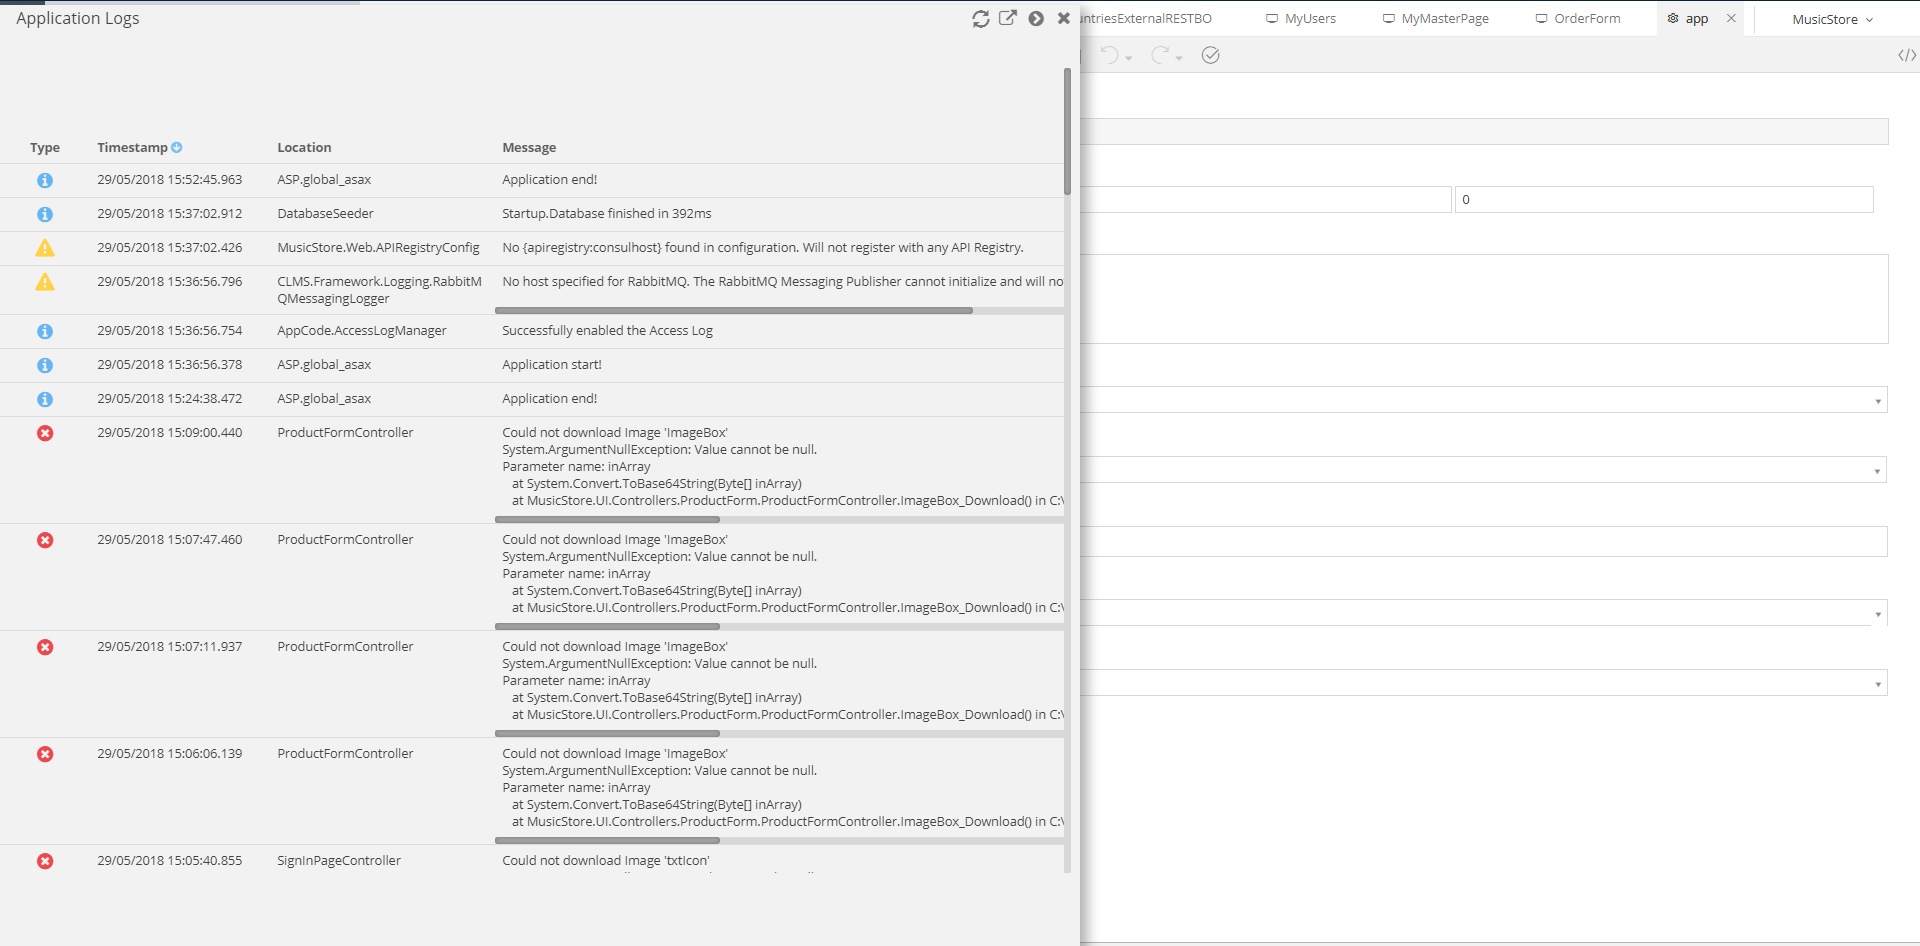Open the MusicStore dropdown menu

coord(1832,19)
